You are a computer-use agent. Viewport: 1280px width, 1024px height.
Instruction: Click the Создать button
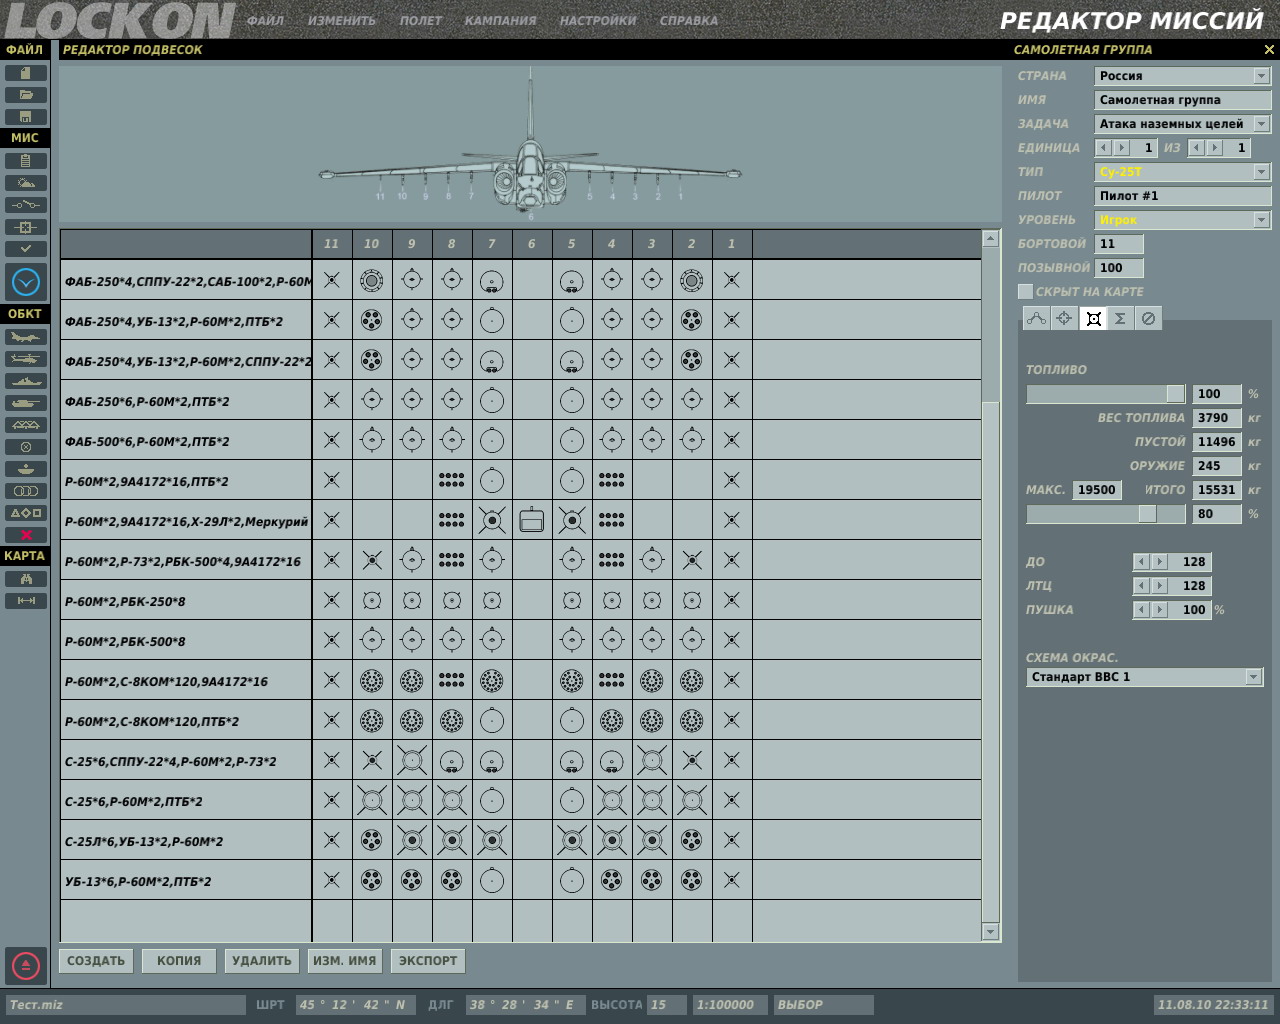click(x=96, y=961)
